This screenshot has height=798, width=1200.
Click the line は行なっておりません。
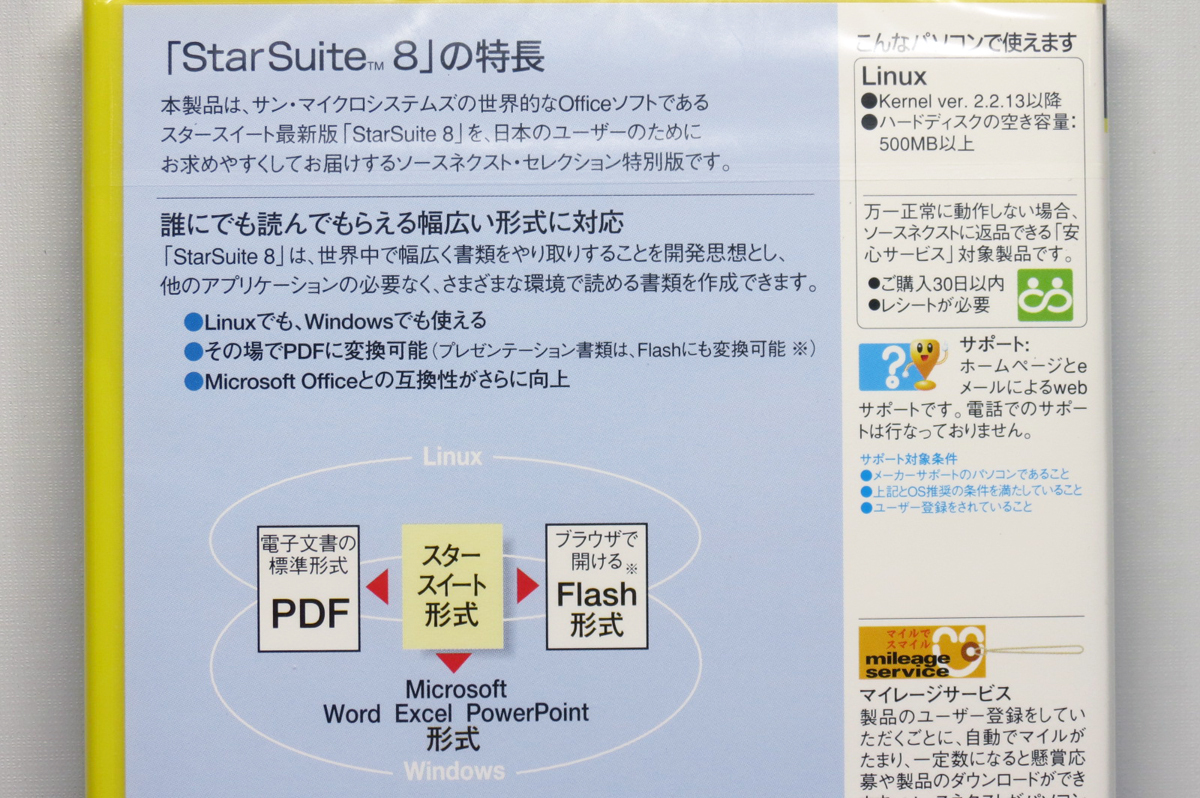coord(946,432)
